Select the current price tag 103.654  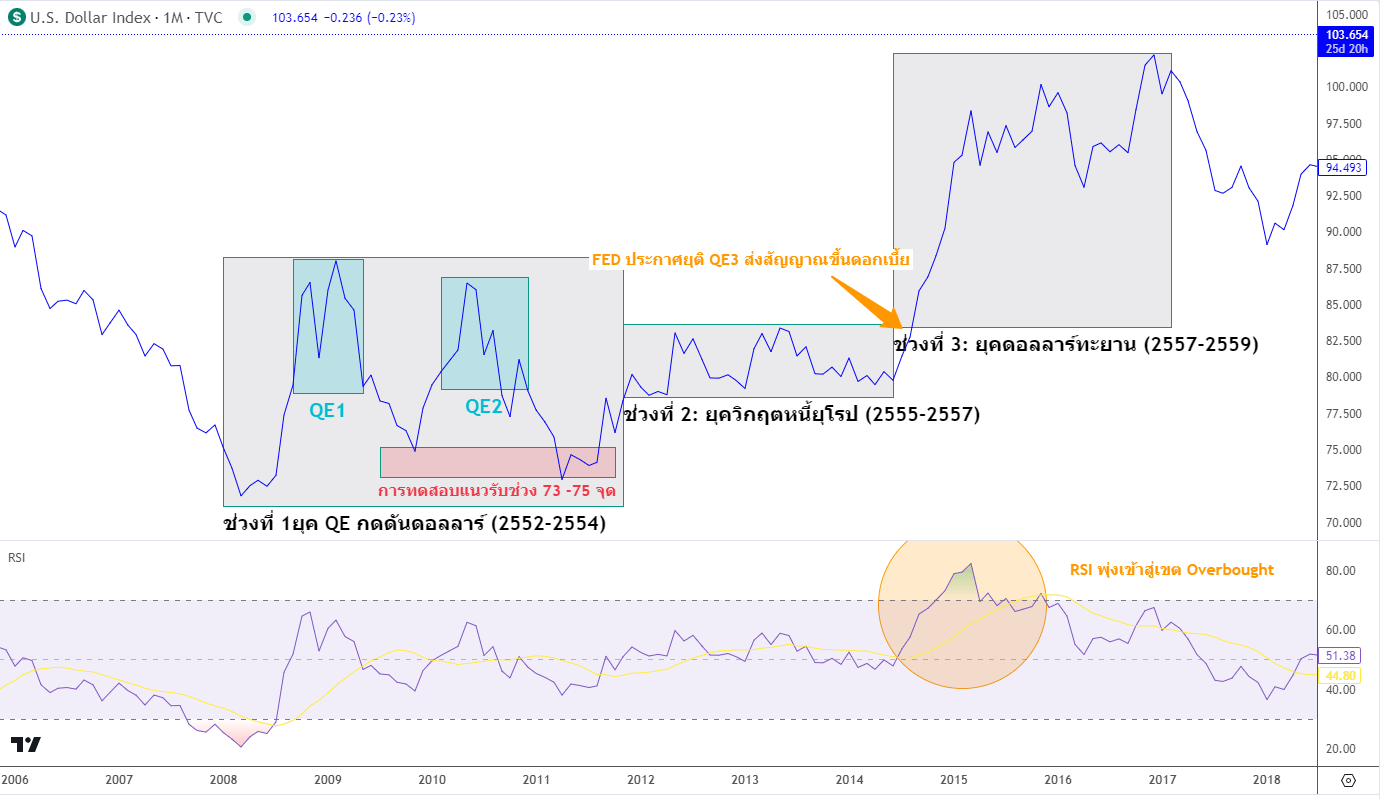tap(1347, 34)
